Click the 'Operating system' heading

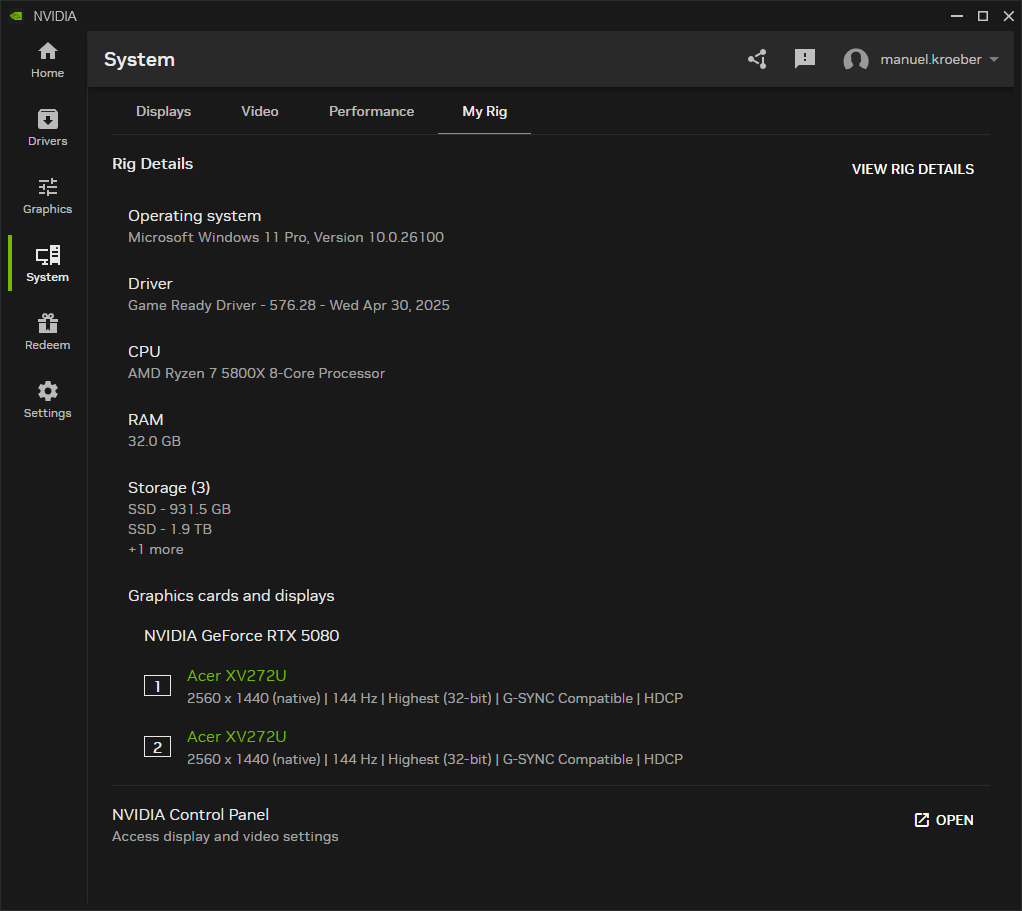point(194,216)
